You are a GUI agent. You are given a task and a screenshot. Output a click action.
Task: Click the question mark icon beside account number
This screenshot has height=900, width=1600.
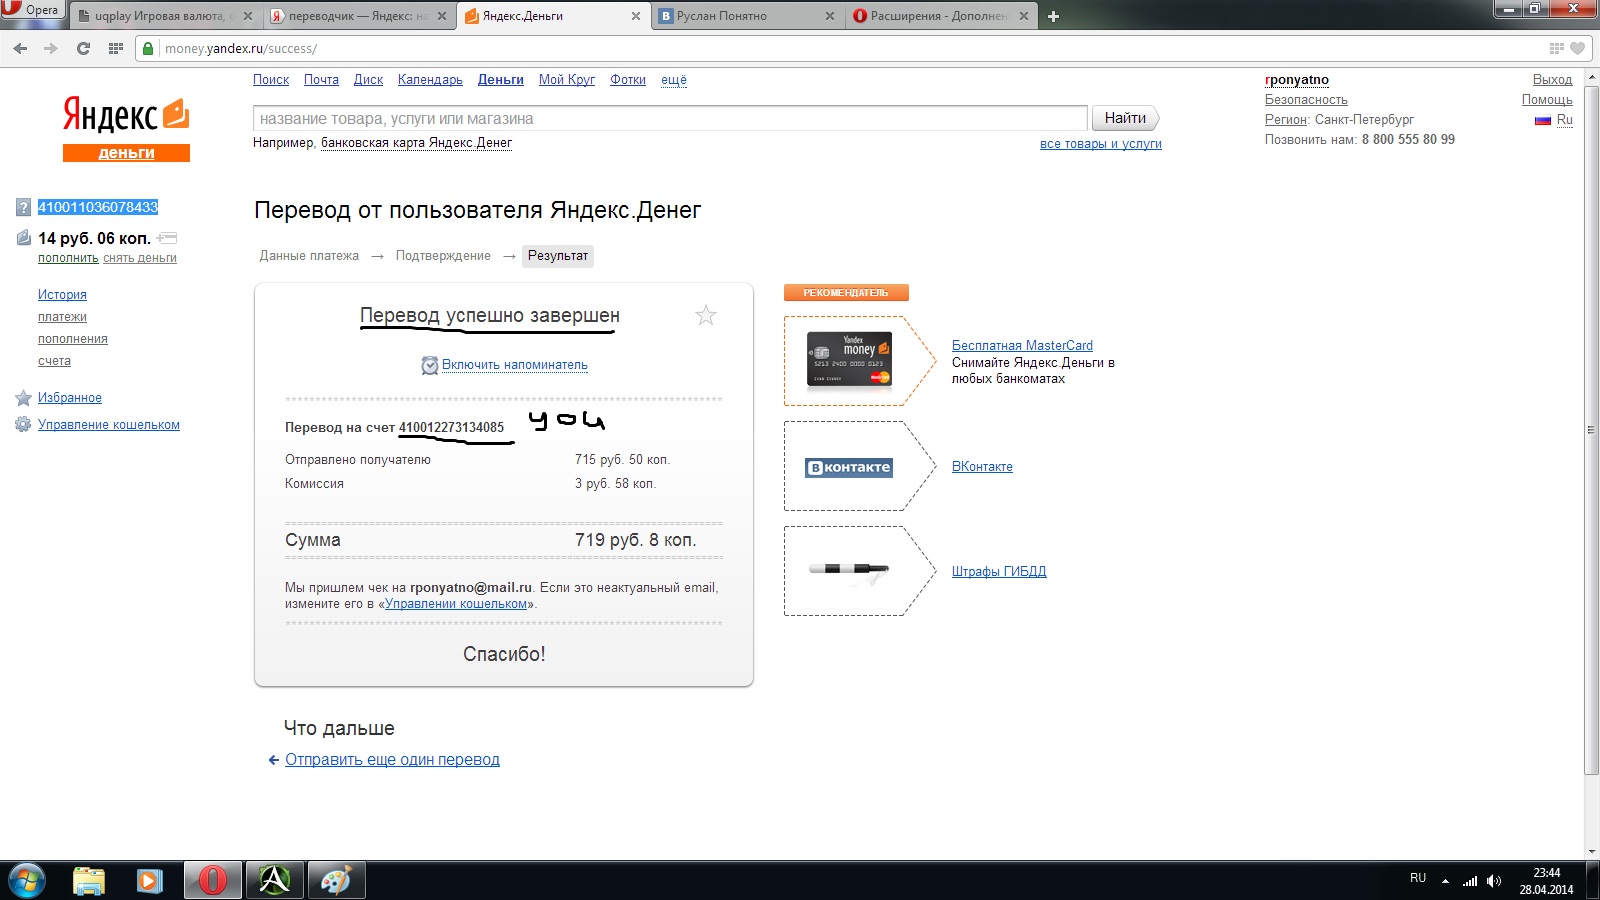click(24, 208)
